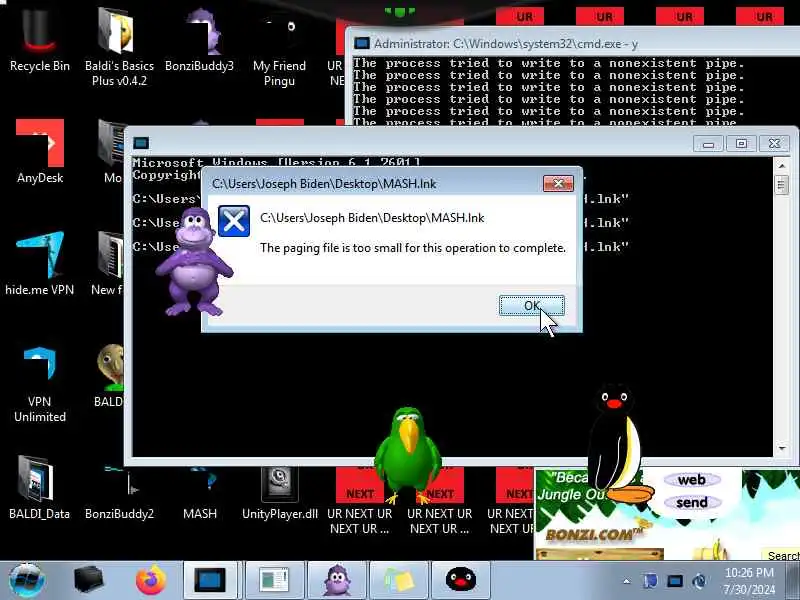Close the MASH.lnk error dialog
Screen dimensions: 800x600
(558, 184)
